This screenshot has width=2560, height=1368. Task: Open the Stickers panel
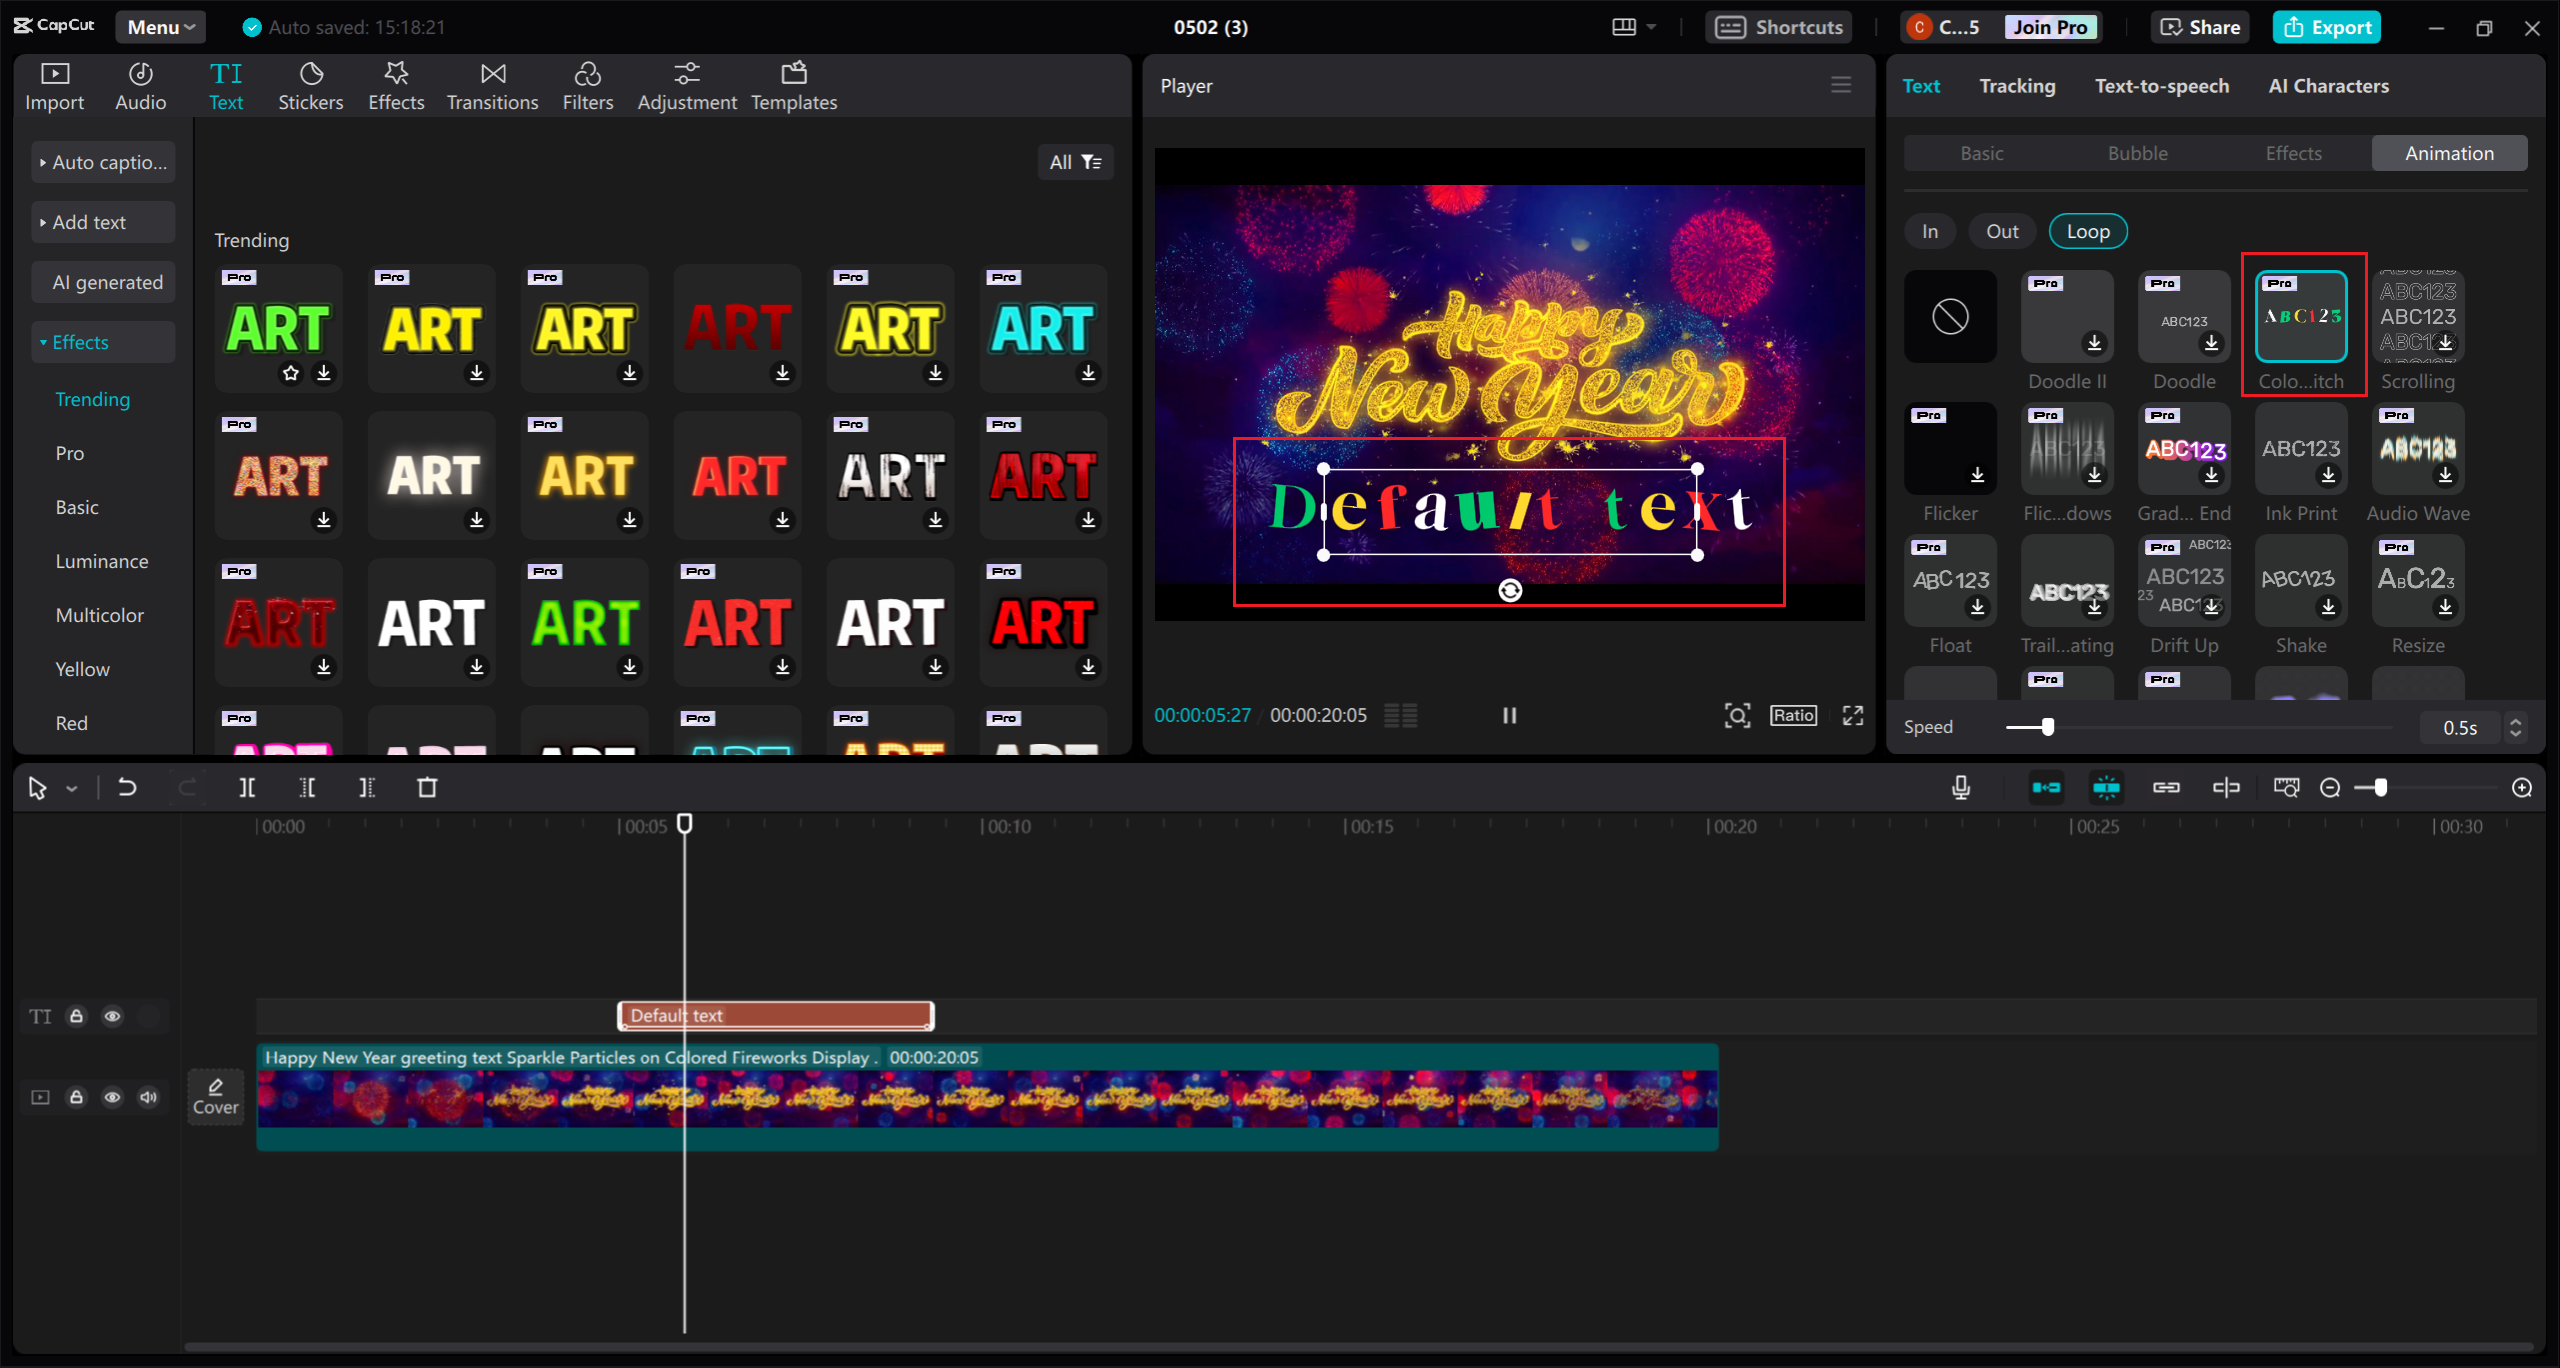(310, 86)
